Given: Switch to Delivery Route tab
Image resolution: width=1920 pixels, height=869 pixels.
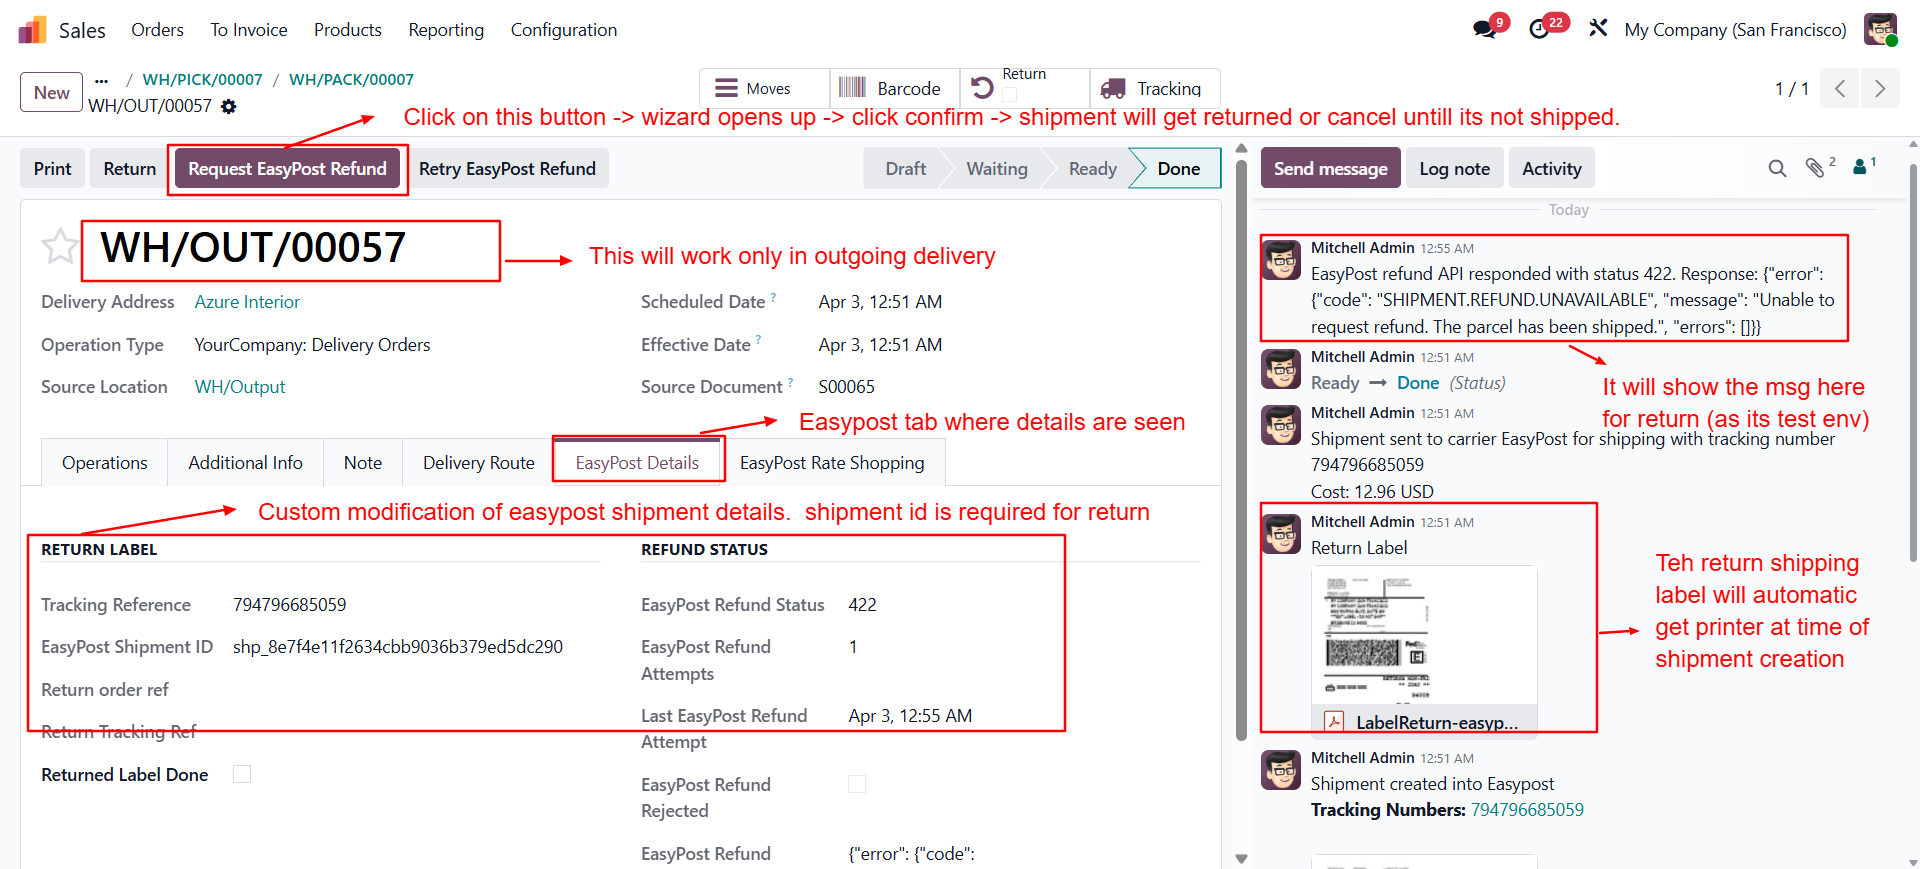Looking at the screenshot, I should pyautogui.click(x=478, y=462).
